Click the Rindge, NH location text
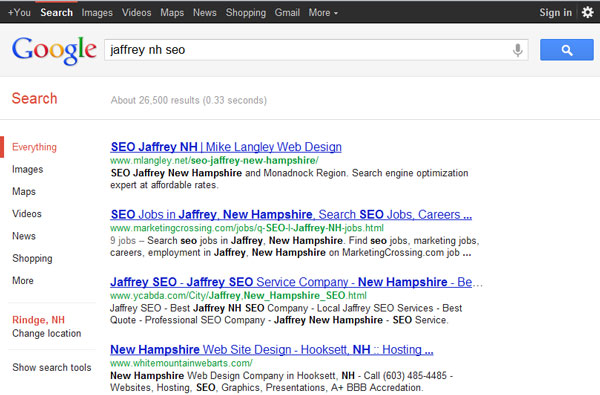Image resolution: width=600 pixels, height=395 pixels. point(38,320)
